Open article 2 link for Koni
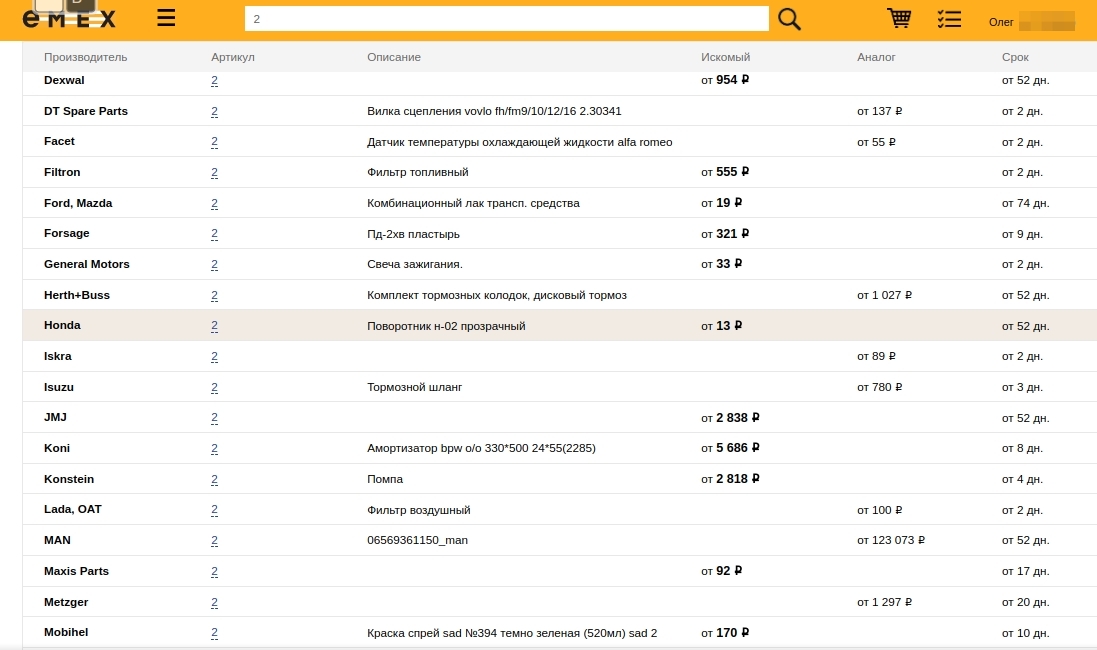 click(x=214, y=448)
